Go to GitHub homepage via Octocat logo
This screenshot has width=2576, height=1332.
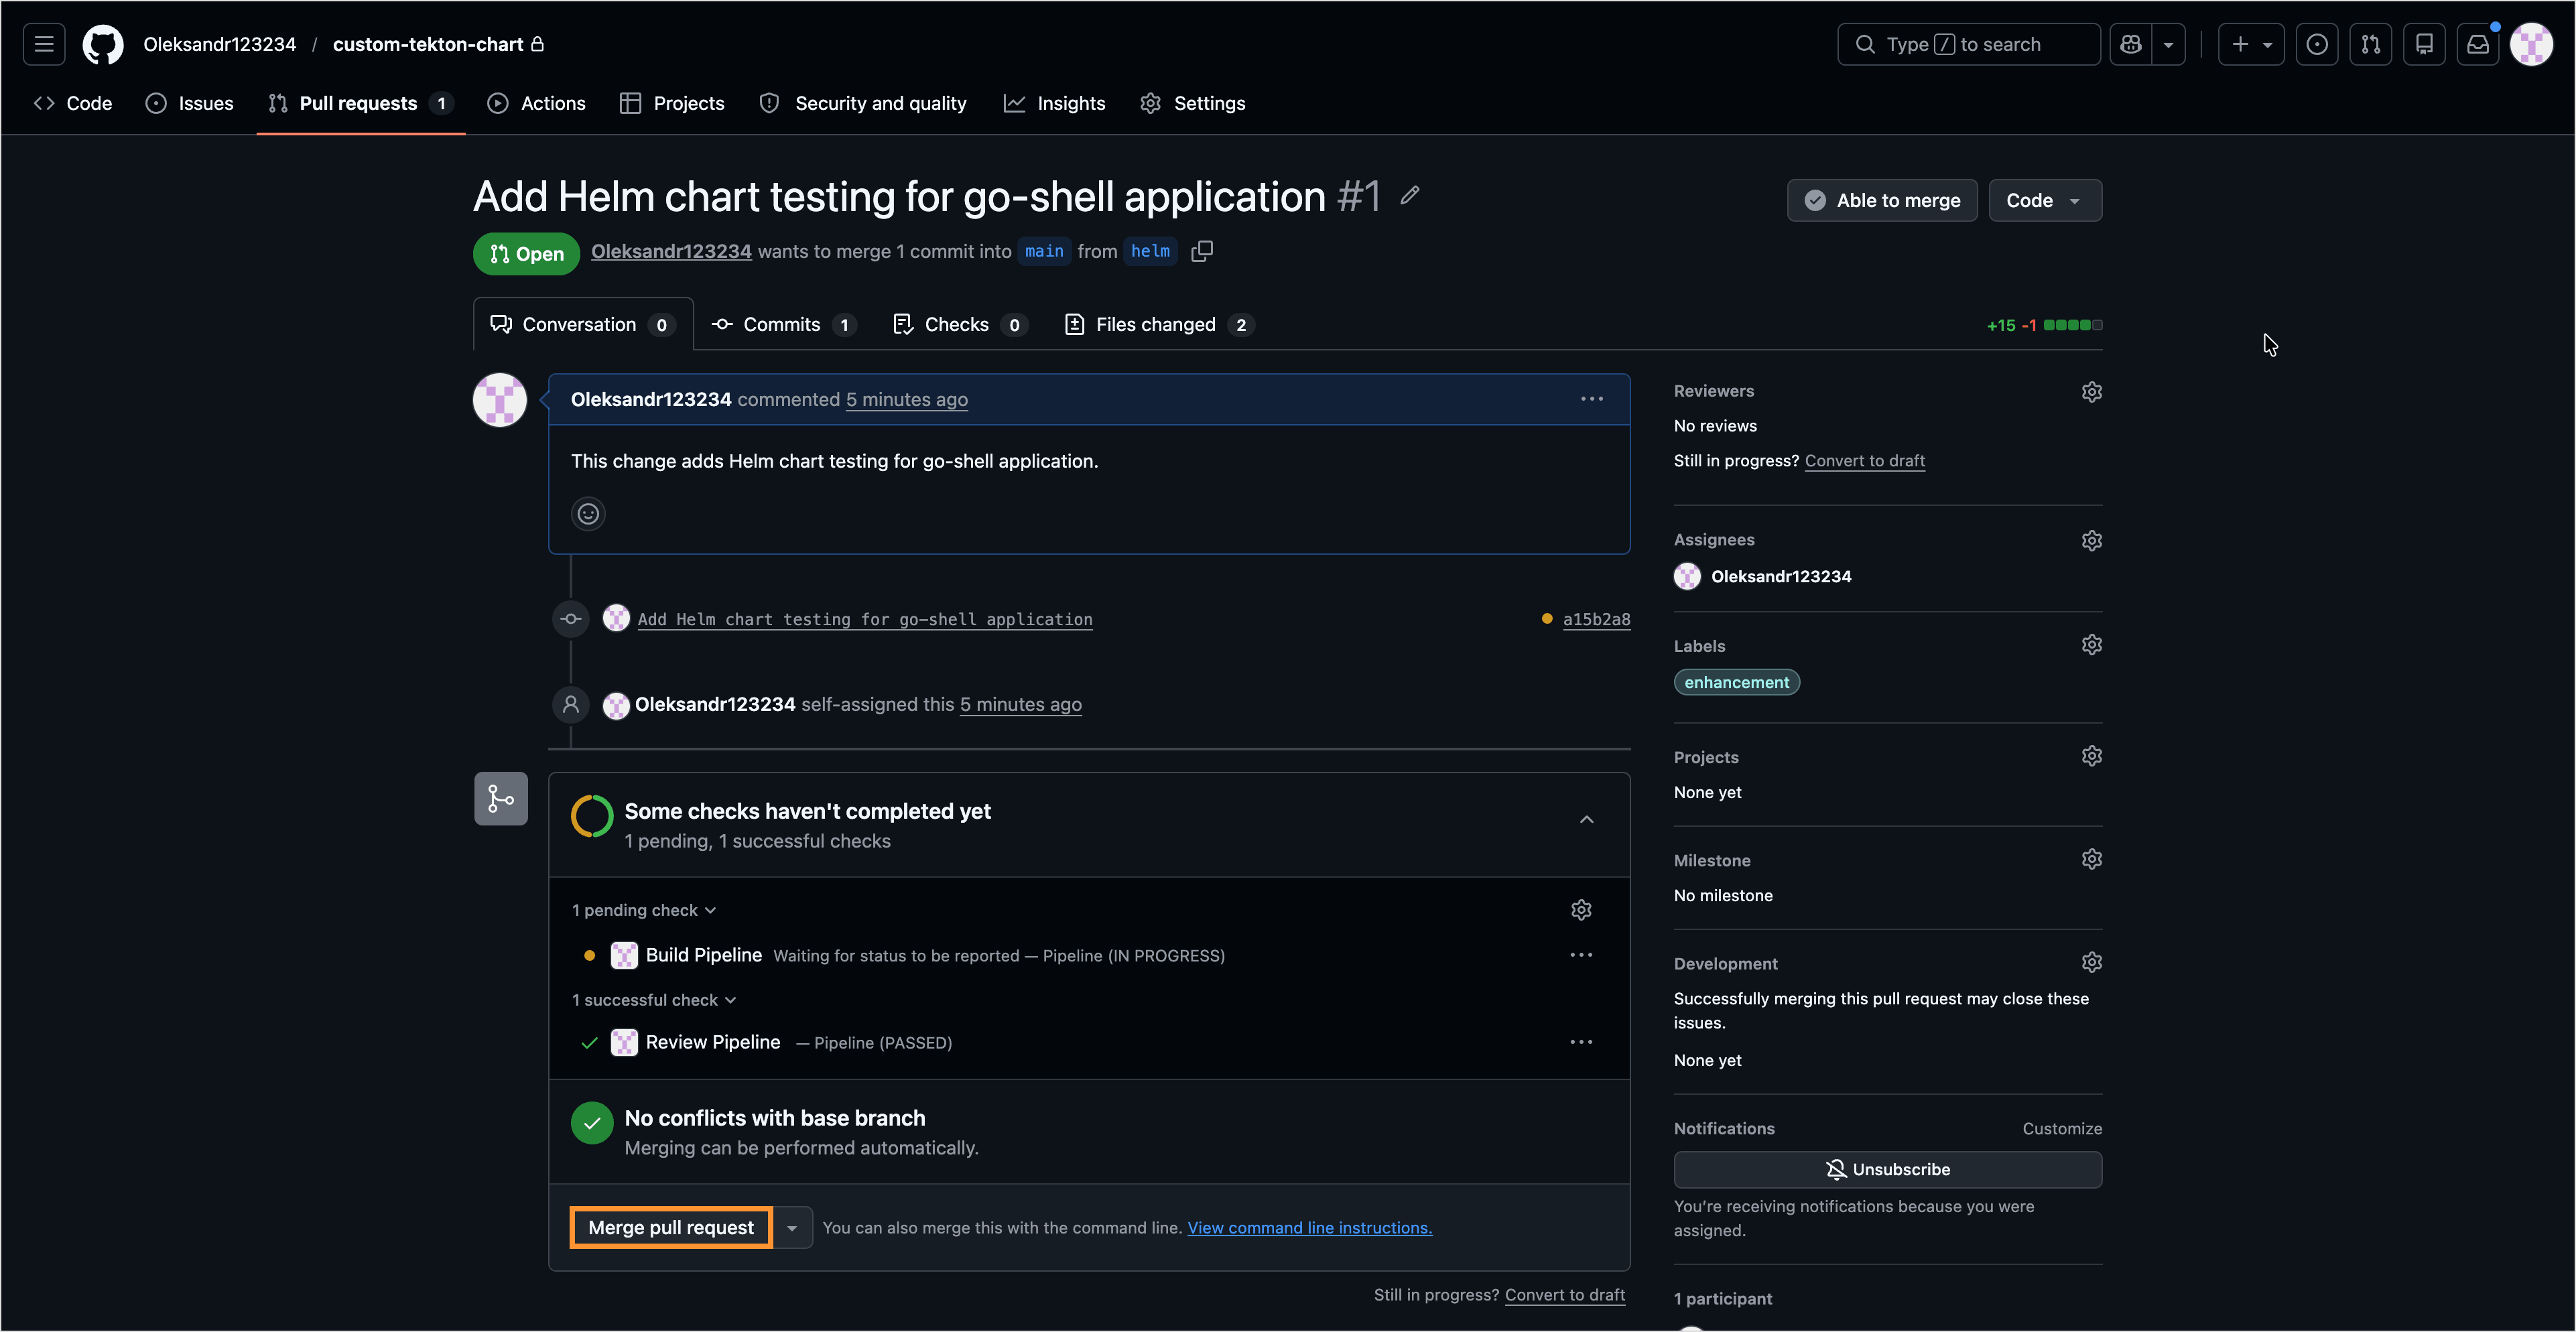click(103, 44)
